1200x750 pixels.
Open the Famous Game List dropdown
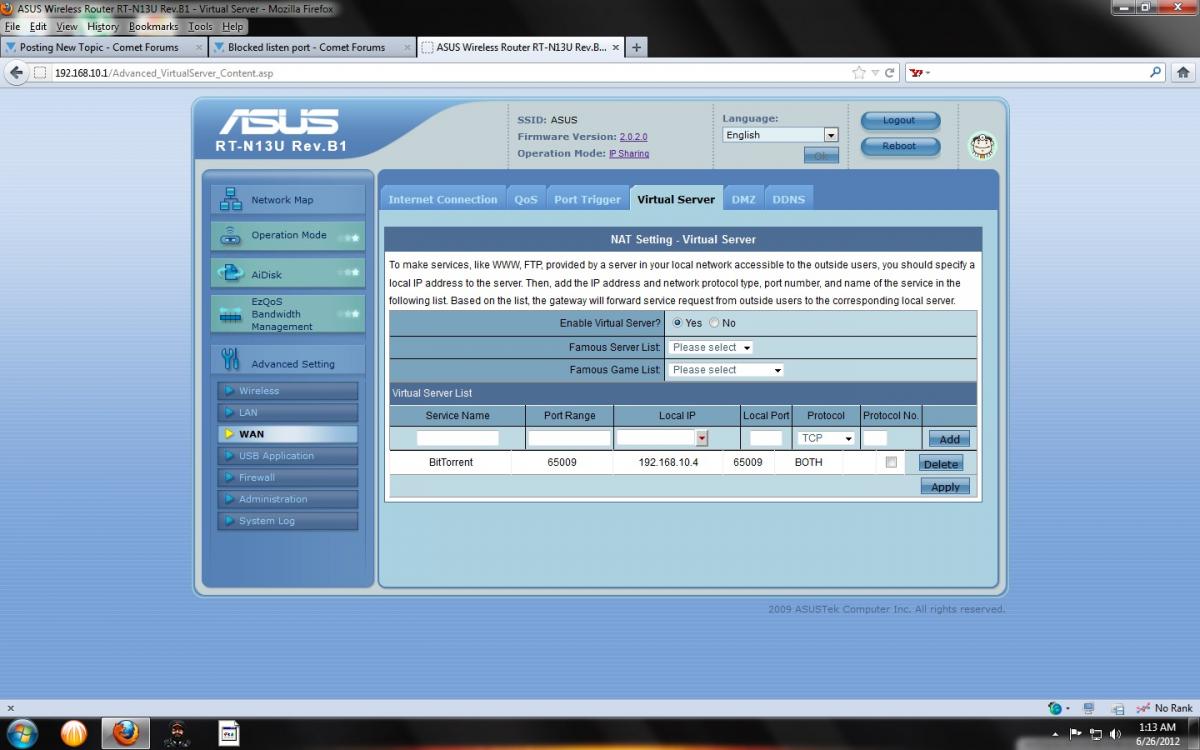click(x=725, y=369)
